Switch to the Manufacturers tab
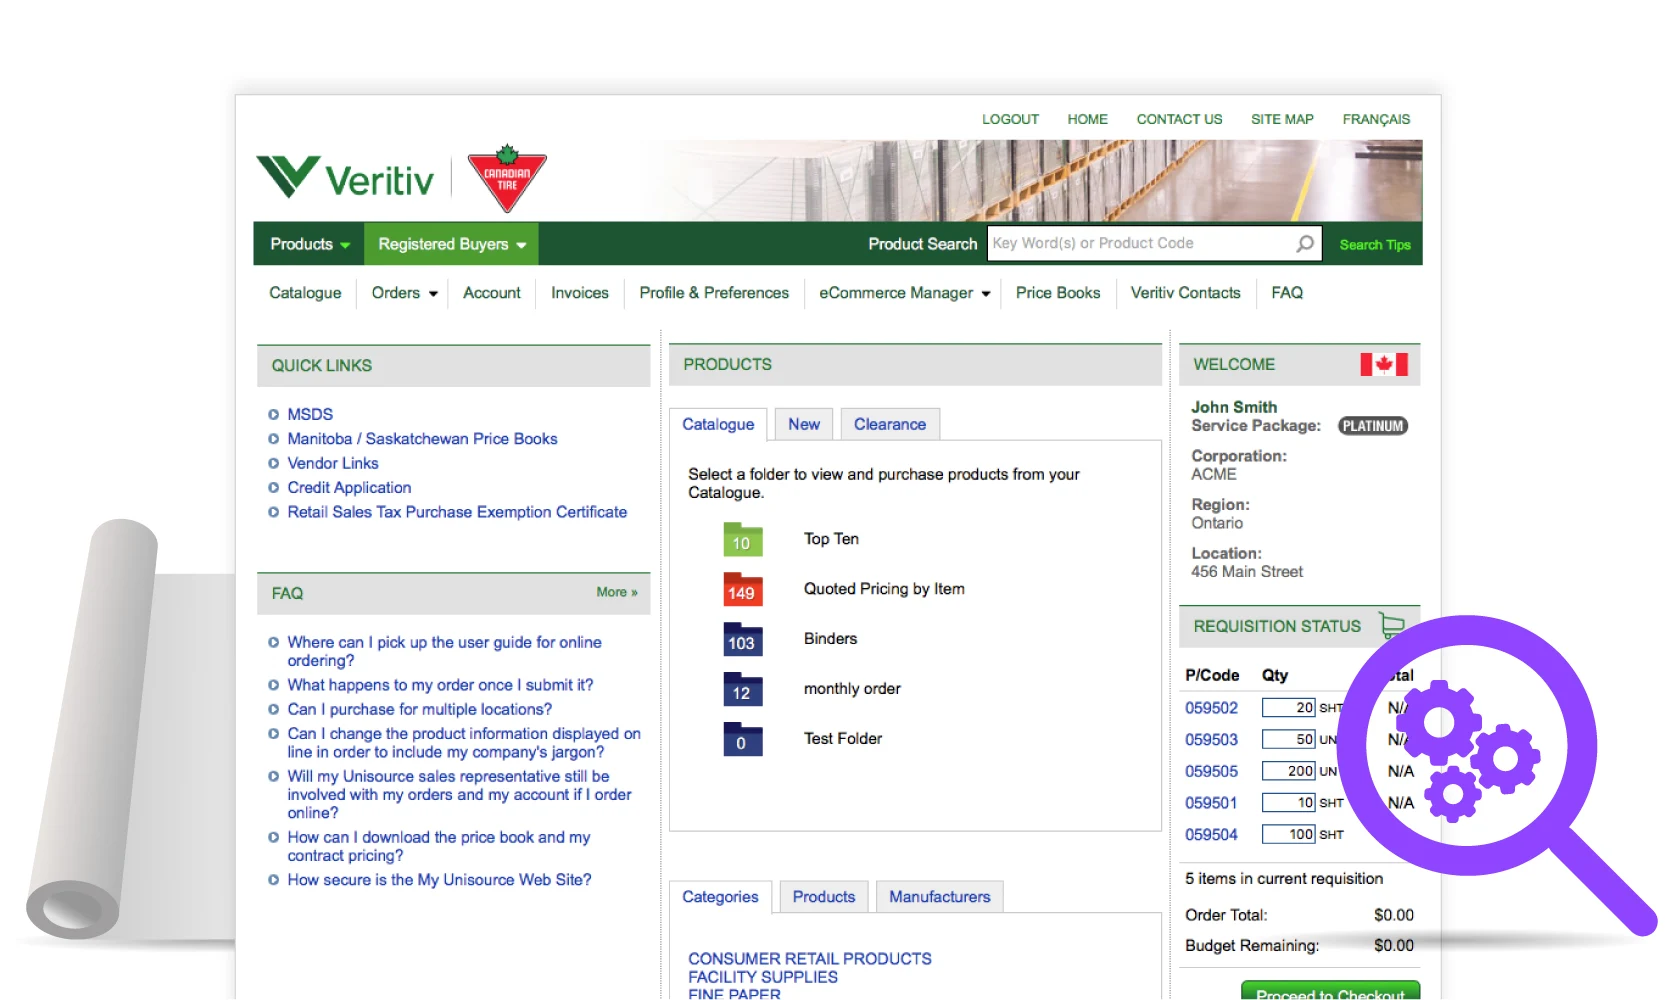This screenshot has width=1680, height=1000. click(x=938, y=896)
